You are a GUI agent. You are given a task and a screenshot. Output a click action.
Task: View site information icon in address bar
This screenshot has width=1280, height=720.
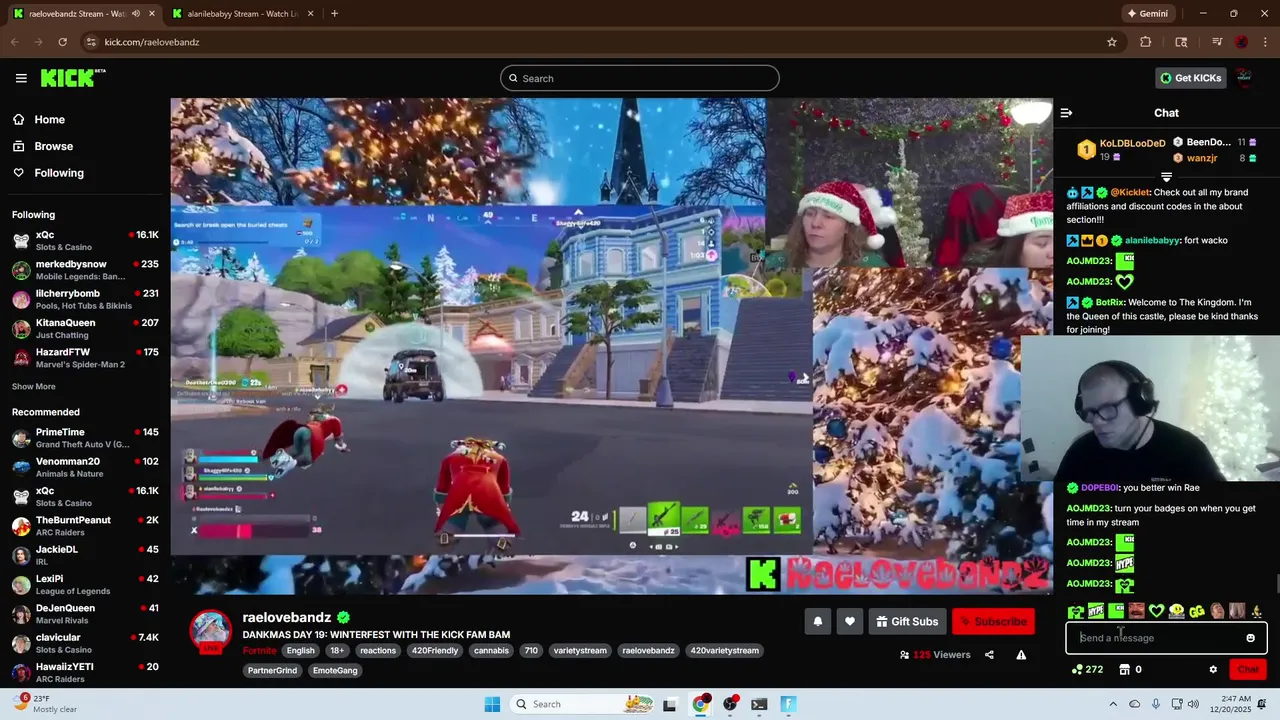91,42
